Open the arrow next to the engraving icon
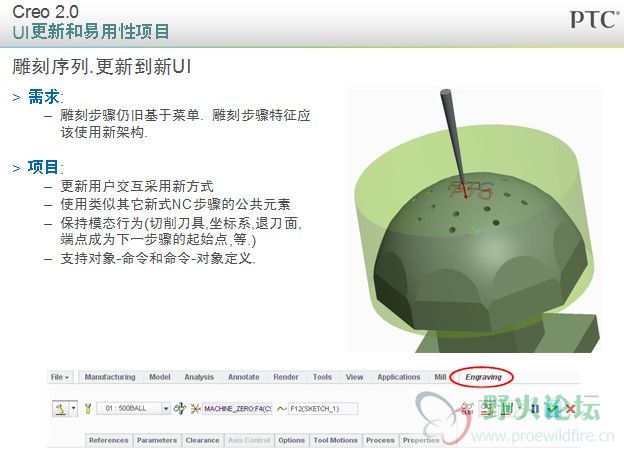 pos(74,408)
